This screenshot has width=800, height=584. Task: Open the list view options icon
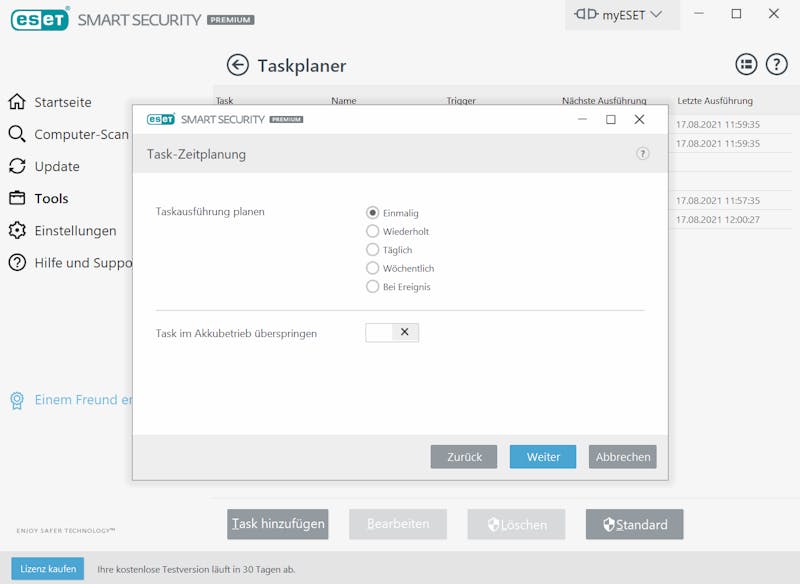(746, 65)
